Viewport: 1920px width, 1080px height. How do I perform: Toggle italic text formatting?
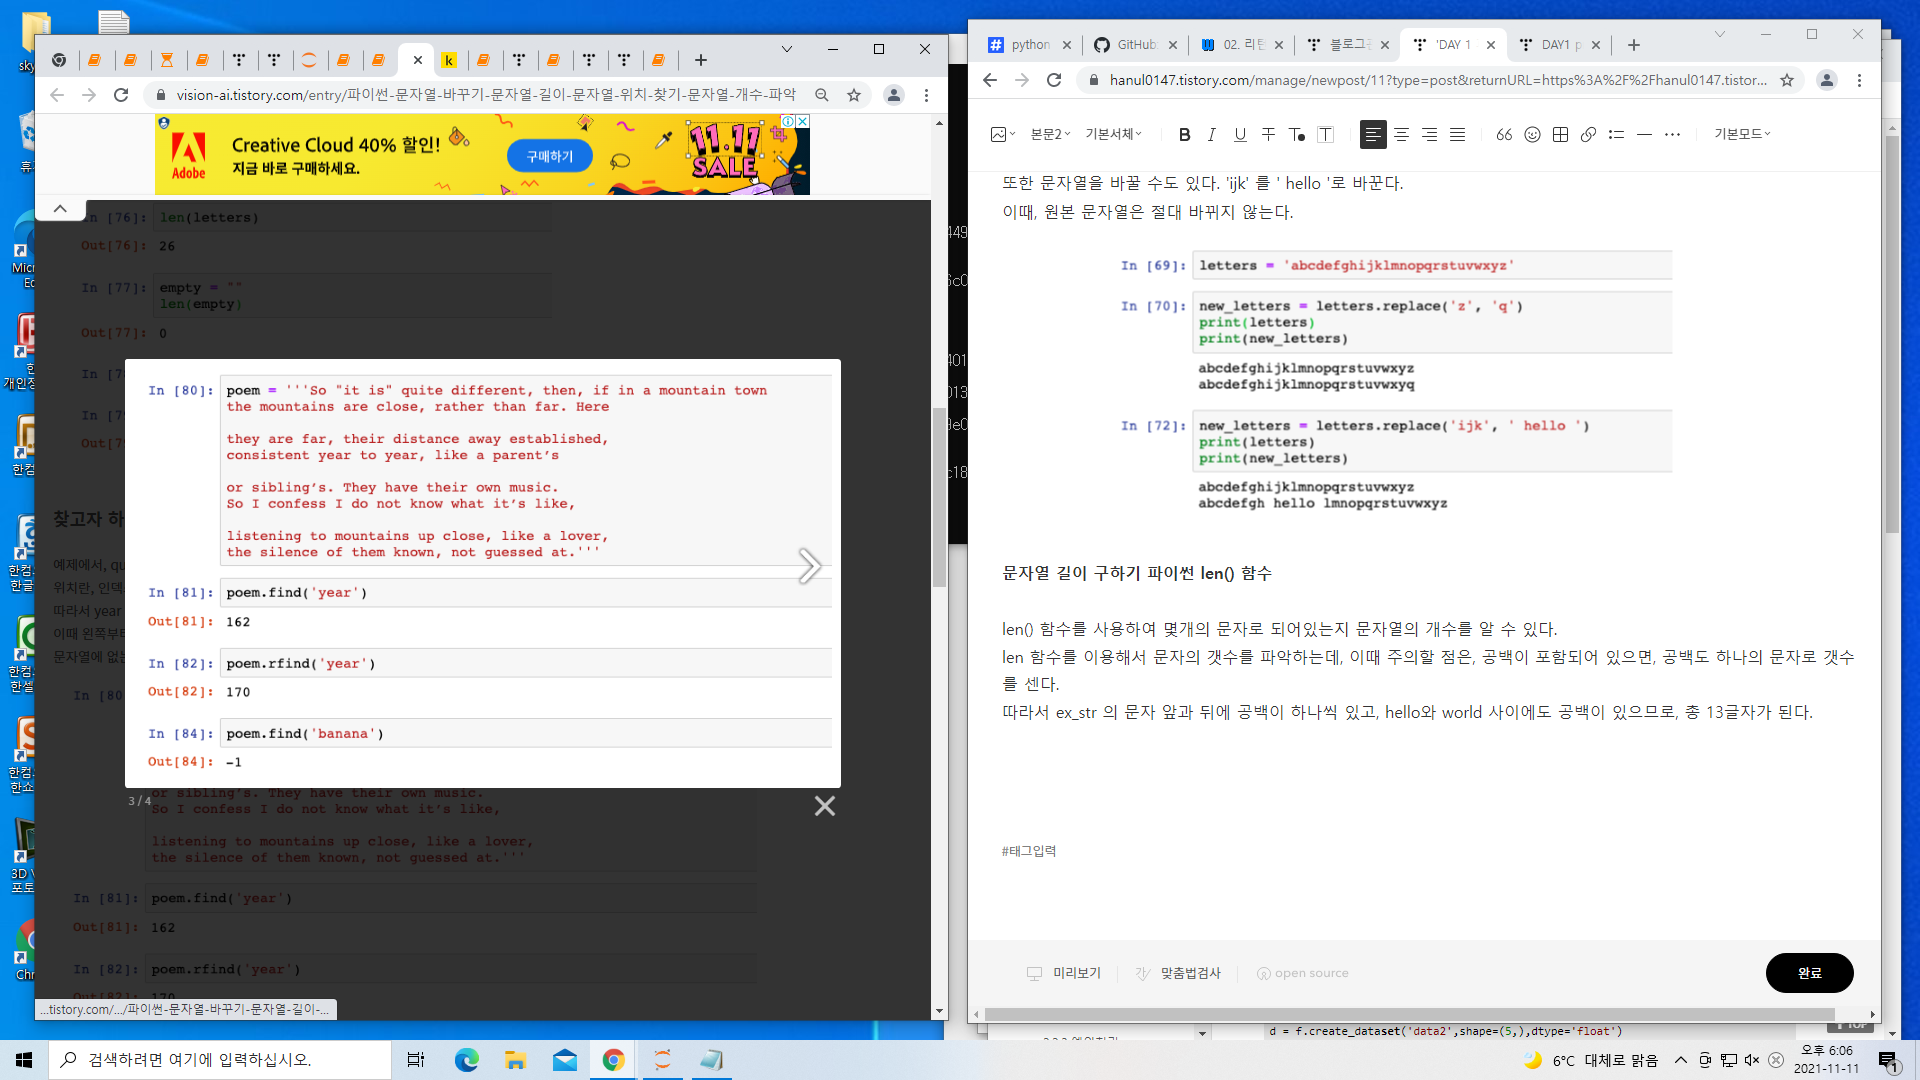pyautogui.click(x=1212, y=134)
